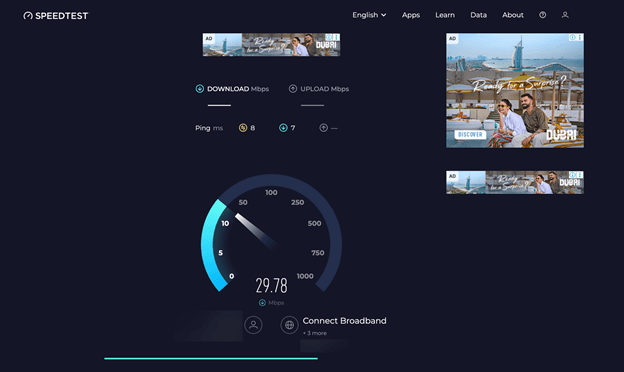Click the +3 more servers text
The width and height of the screenshot is (624, 372).
pos(315,333)
